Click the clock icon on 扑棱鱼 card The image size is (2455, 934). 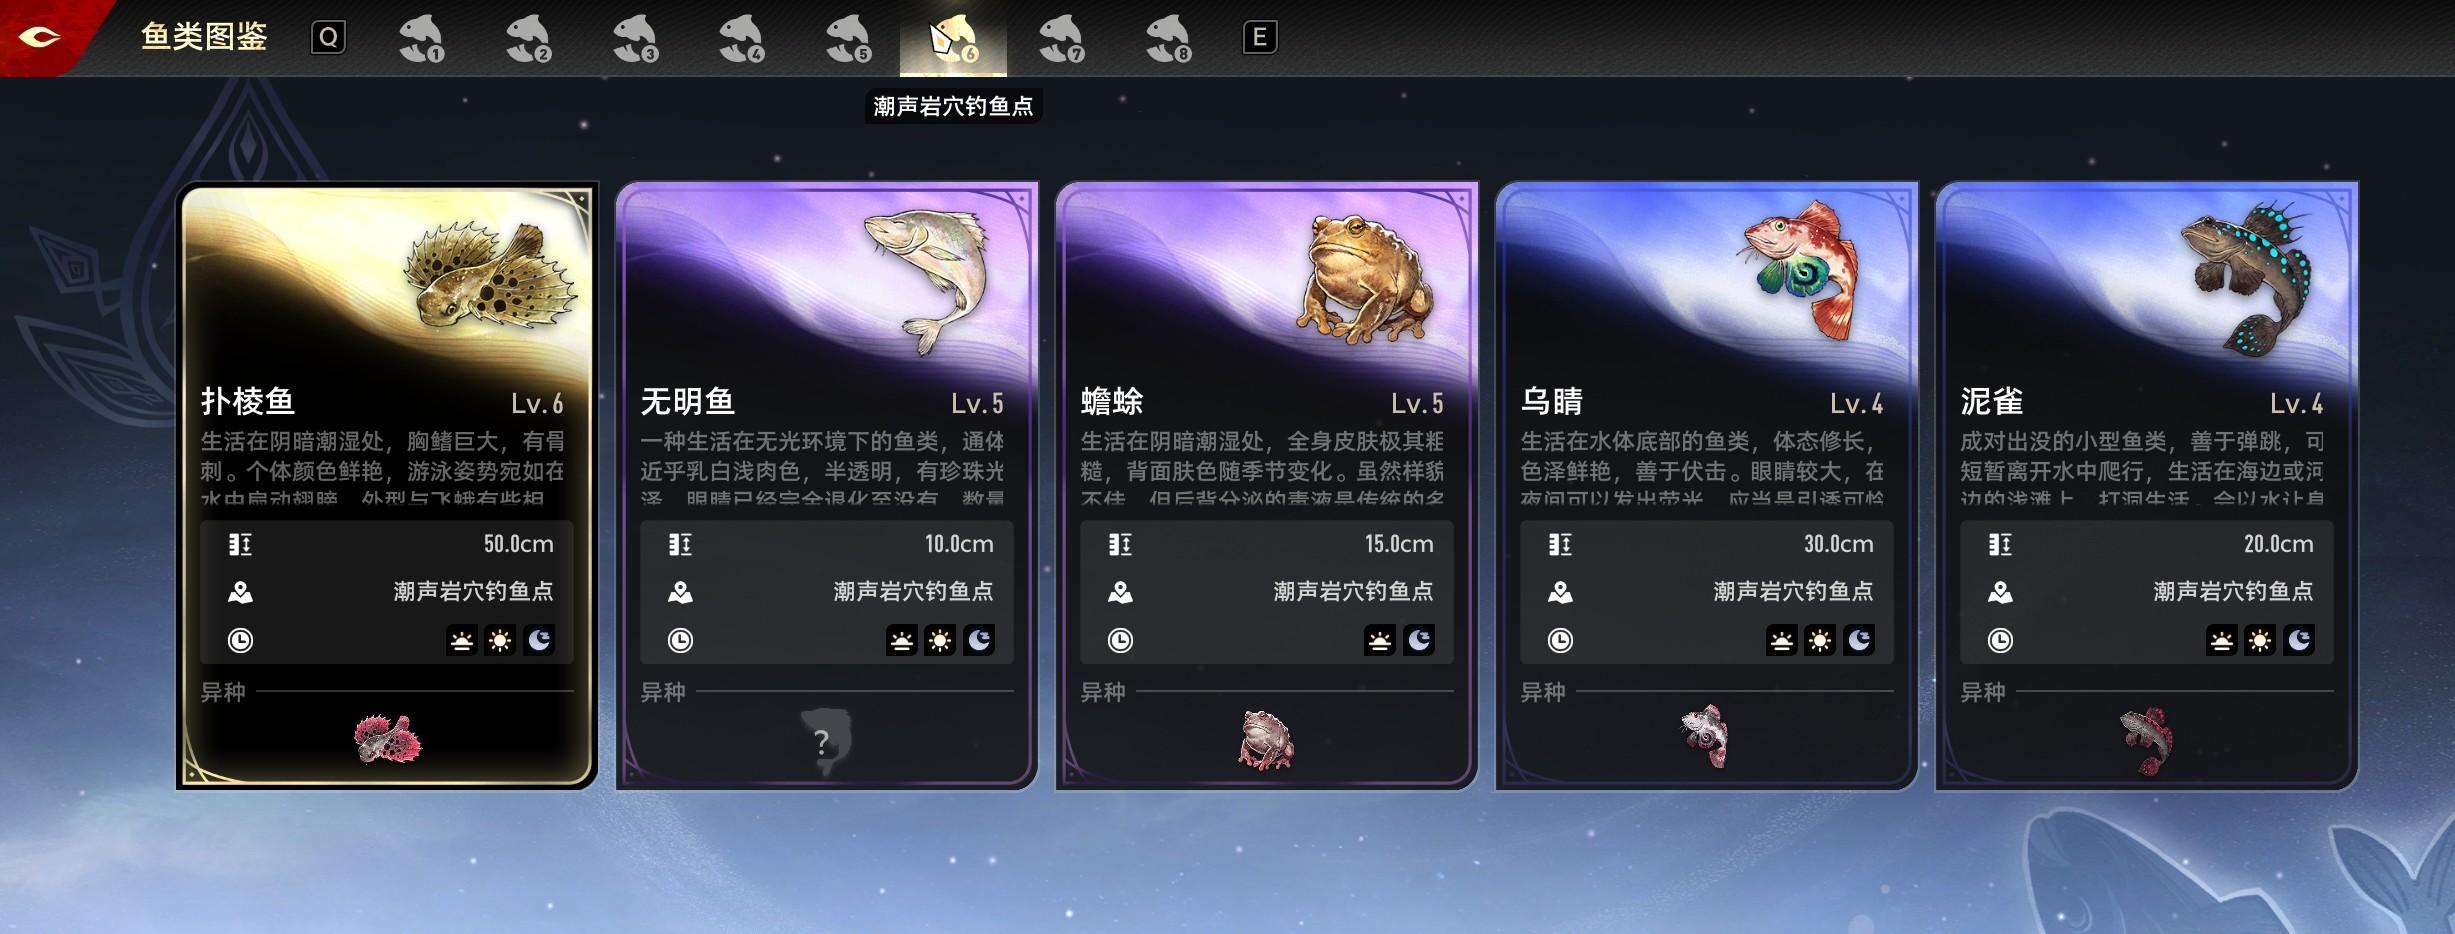tap(240, 640)
